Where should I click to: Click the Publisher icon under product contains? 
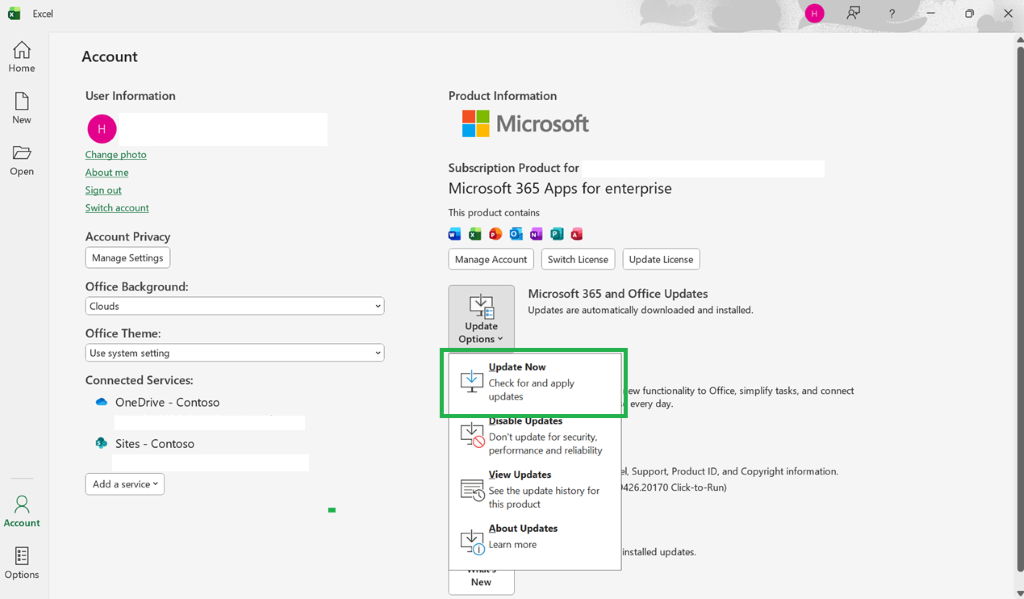coord(556,234)
